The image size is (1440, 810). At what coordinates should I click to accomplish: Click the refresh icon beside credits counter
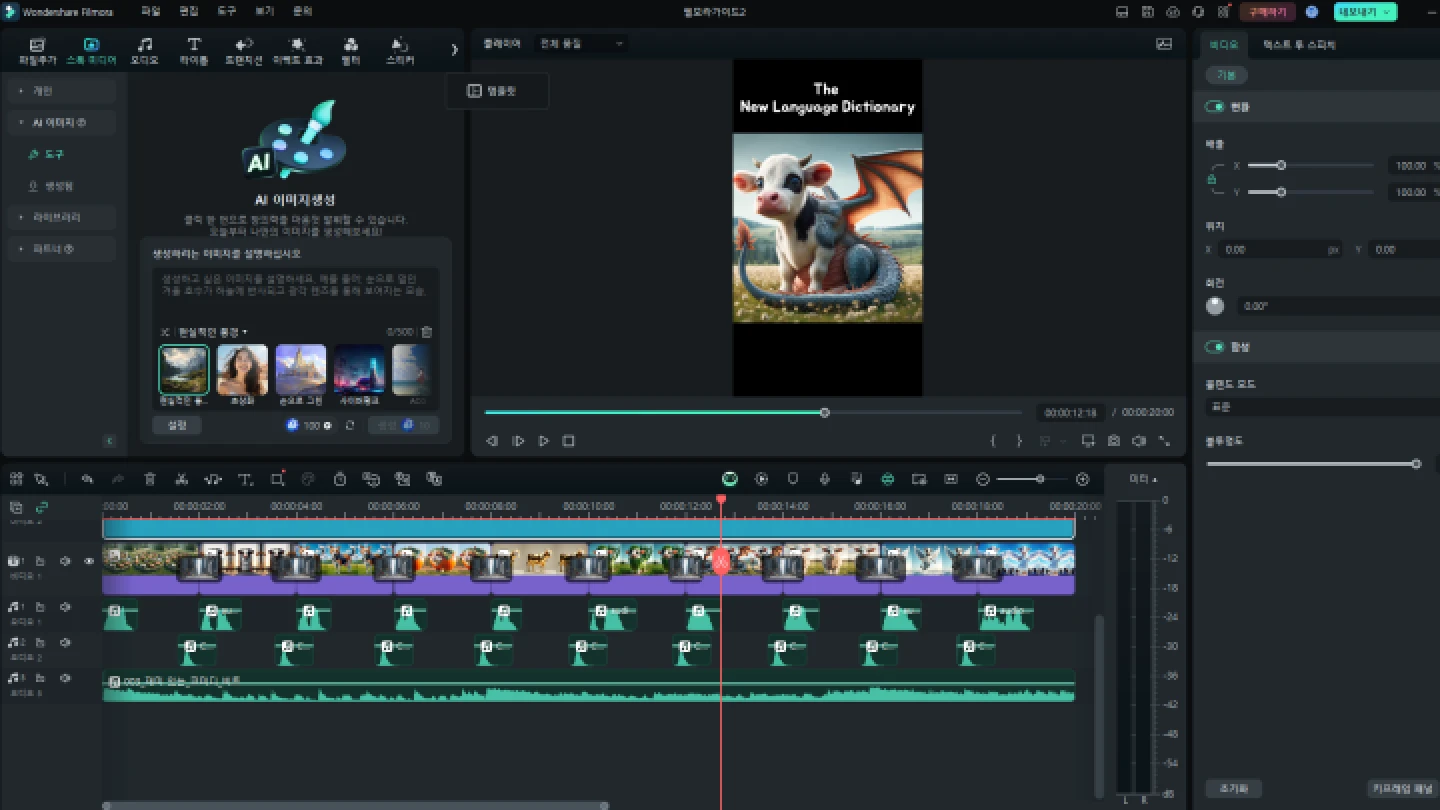(x=350, y=425)
